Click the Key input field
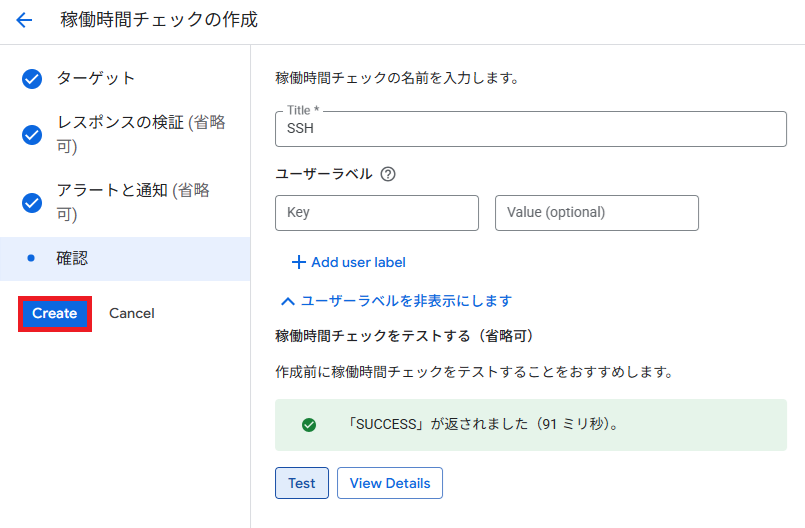 coord(377,213)
